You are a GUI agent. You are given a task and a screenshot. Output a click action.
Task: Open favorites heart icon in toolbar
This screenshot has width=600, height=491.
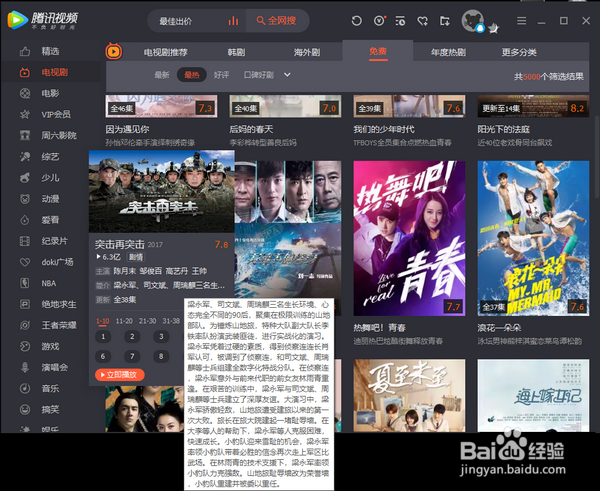tap(422, 21)
